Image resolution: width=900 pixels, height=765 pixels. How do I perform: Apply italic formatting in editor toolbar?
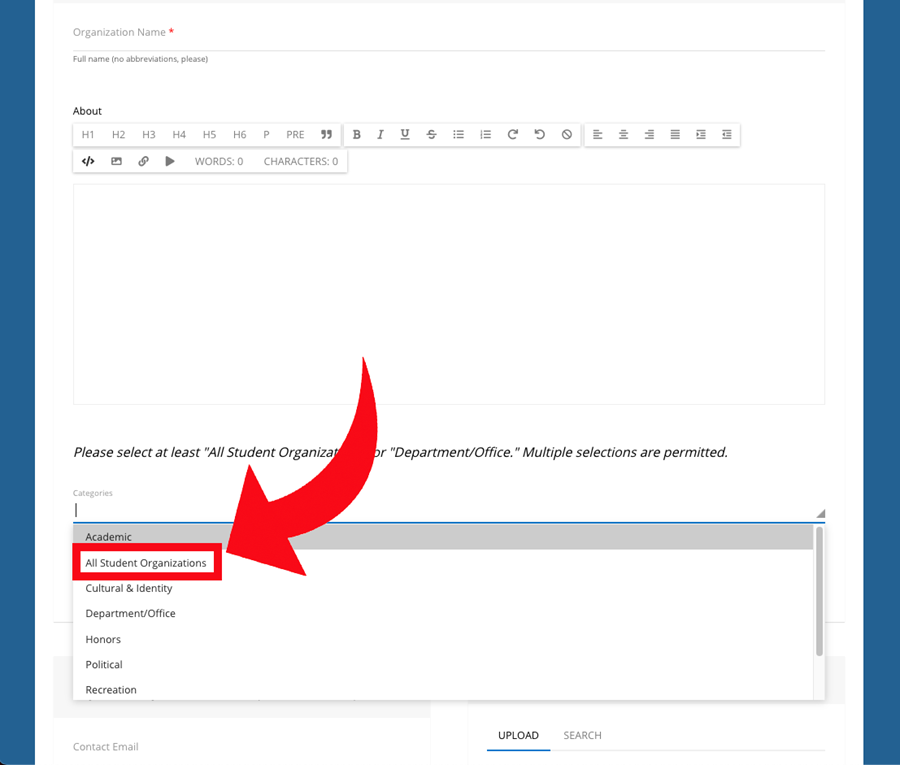tap(380, 135)
